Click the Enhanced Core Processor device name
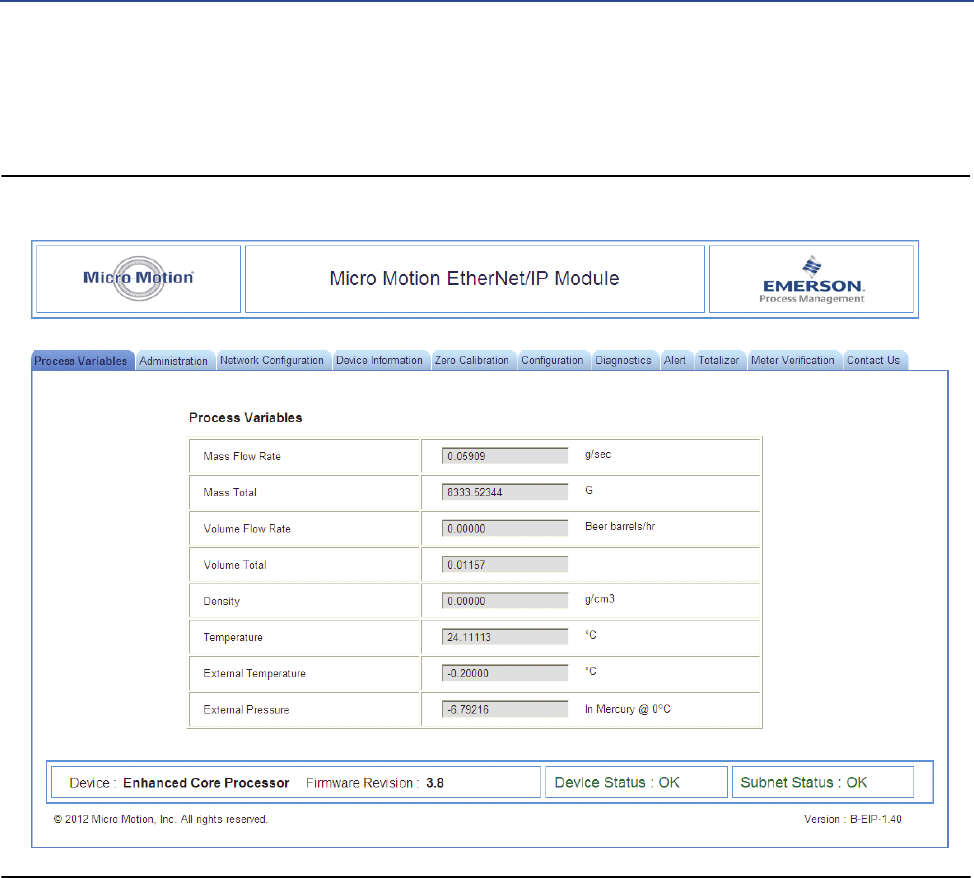The image size is (974, 878). 206,783
